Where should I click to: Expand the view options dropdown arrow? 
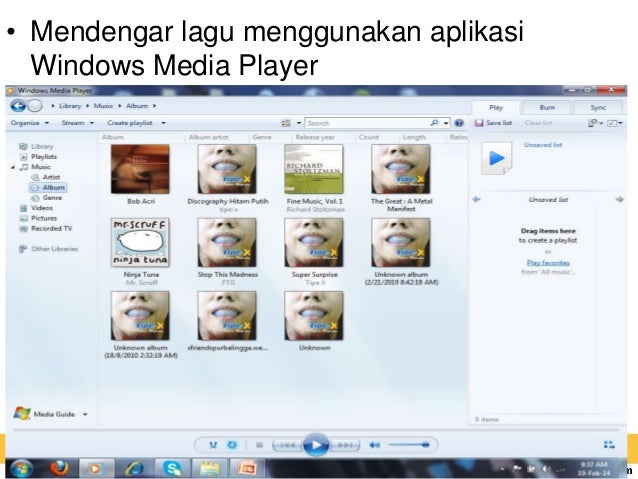pos(299,123)
